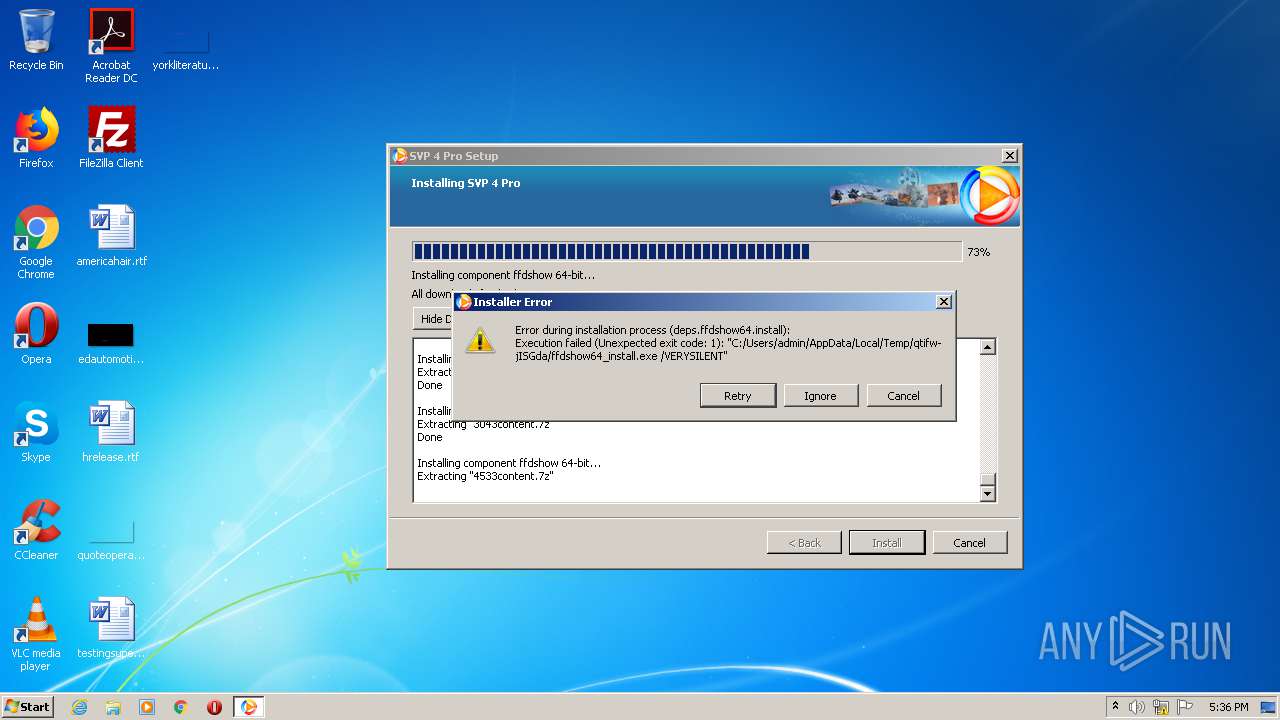Open Internet Explorer from the taskbar
The image size is (1280, 720).
click(79, 707)
